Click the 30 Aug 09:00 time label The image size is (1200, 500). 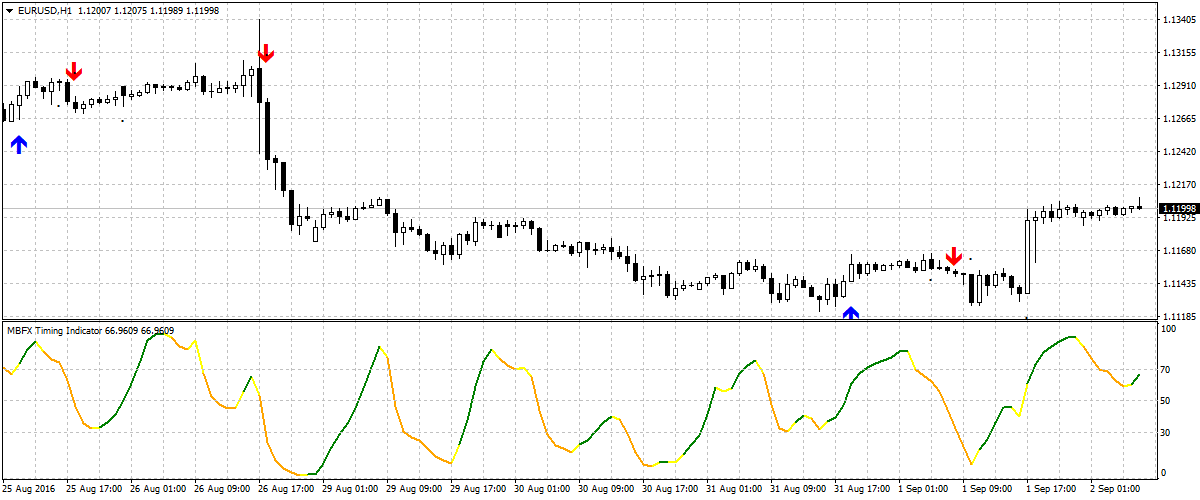(607, 490)
